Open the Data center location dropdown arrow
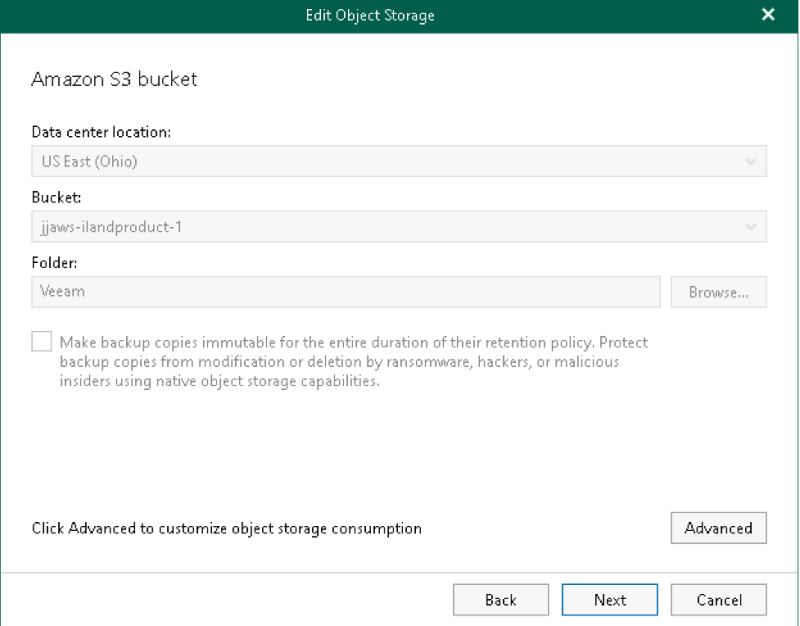This screenshot has height=626, width=800. click(x=750, y=162)
